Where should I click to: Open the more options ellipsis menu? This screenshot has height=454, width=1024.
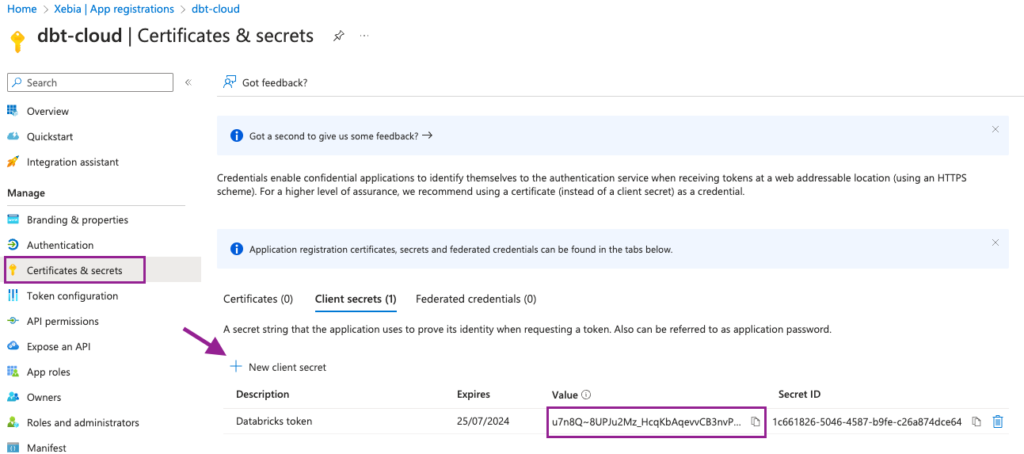[364, 35]
